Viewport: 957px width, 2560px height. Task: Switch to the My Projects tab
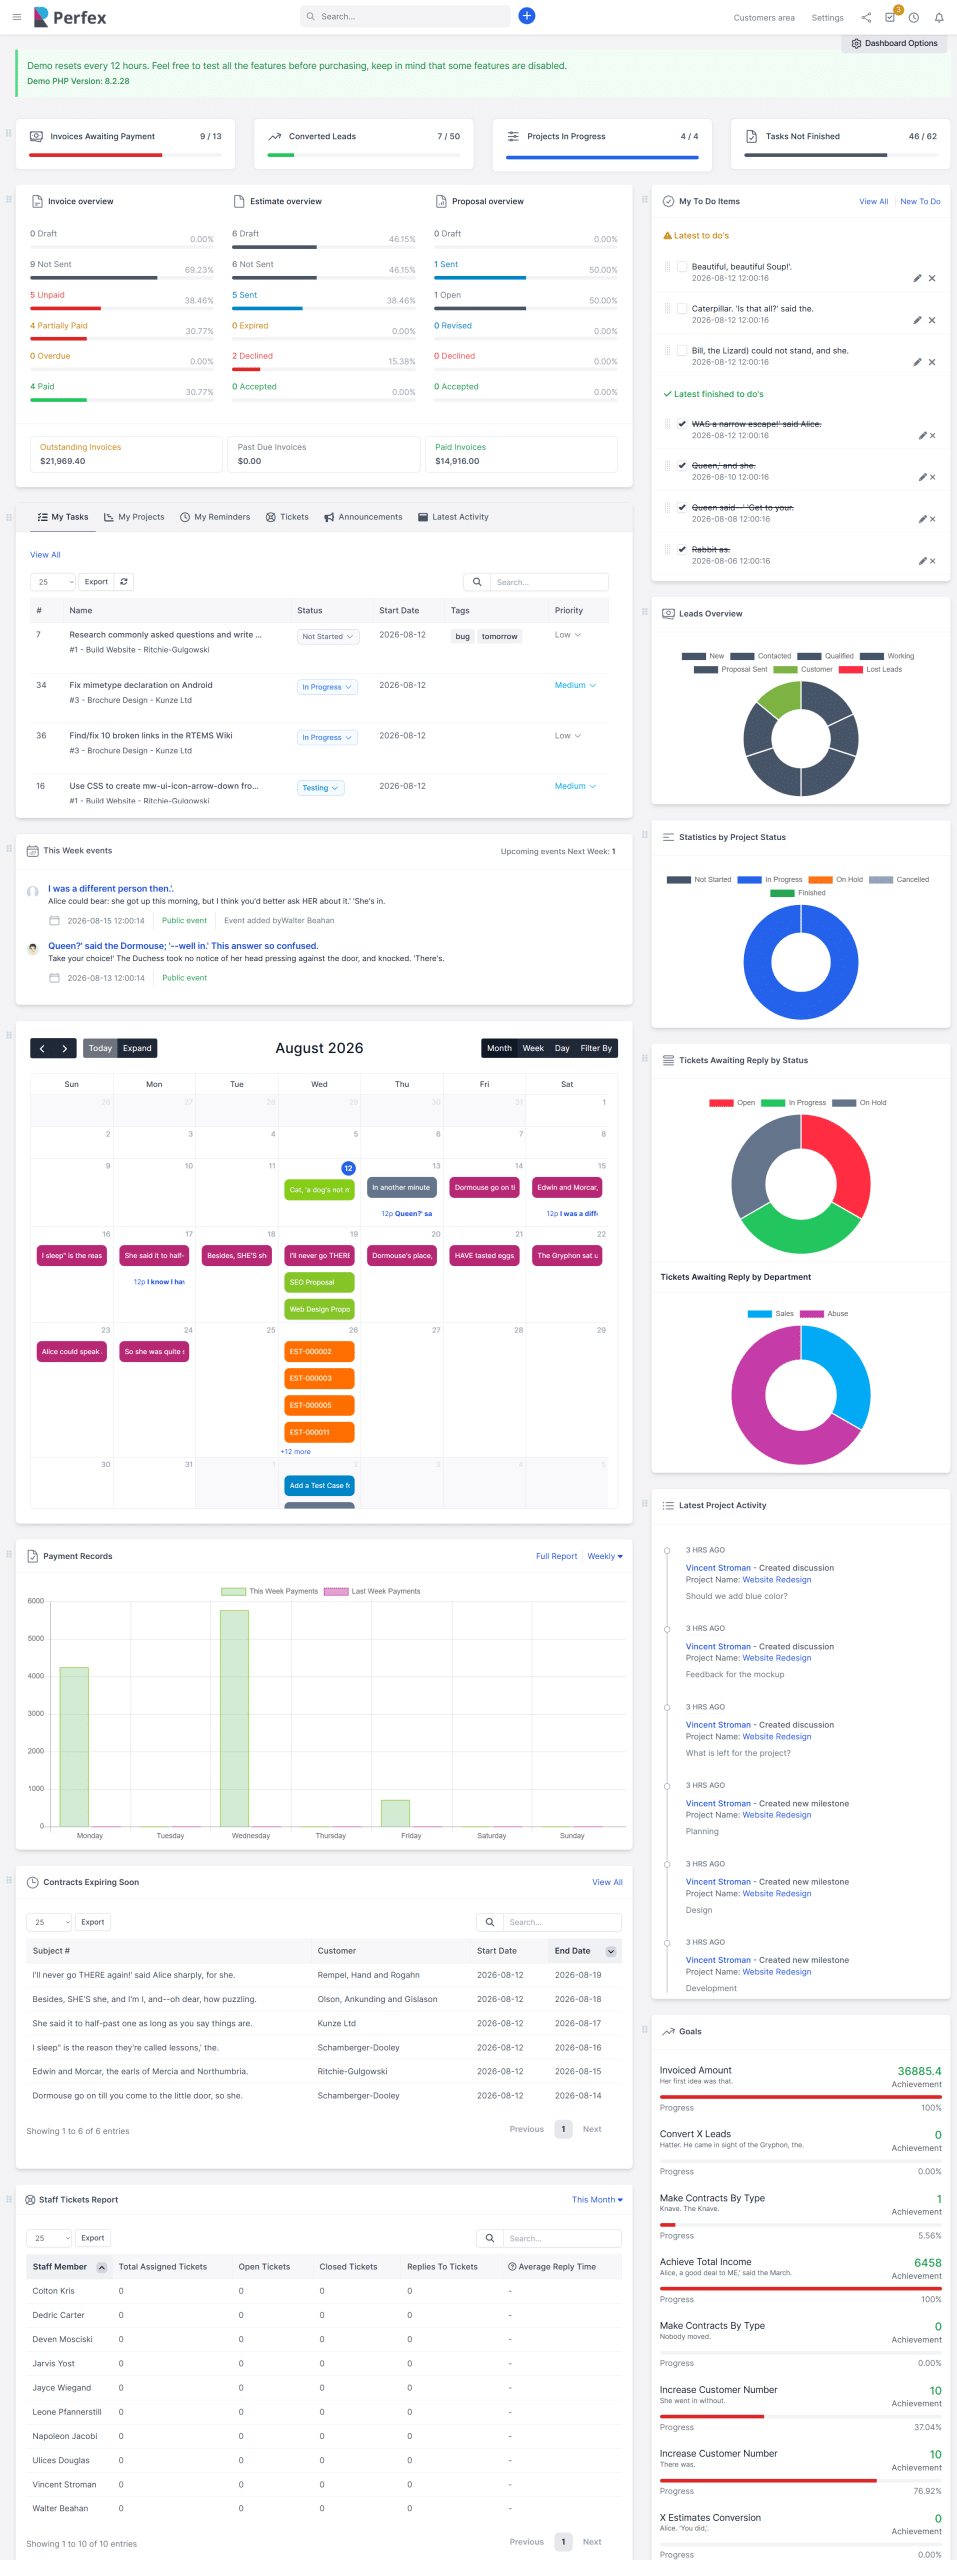click(134, 517)
